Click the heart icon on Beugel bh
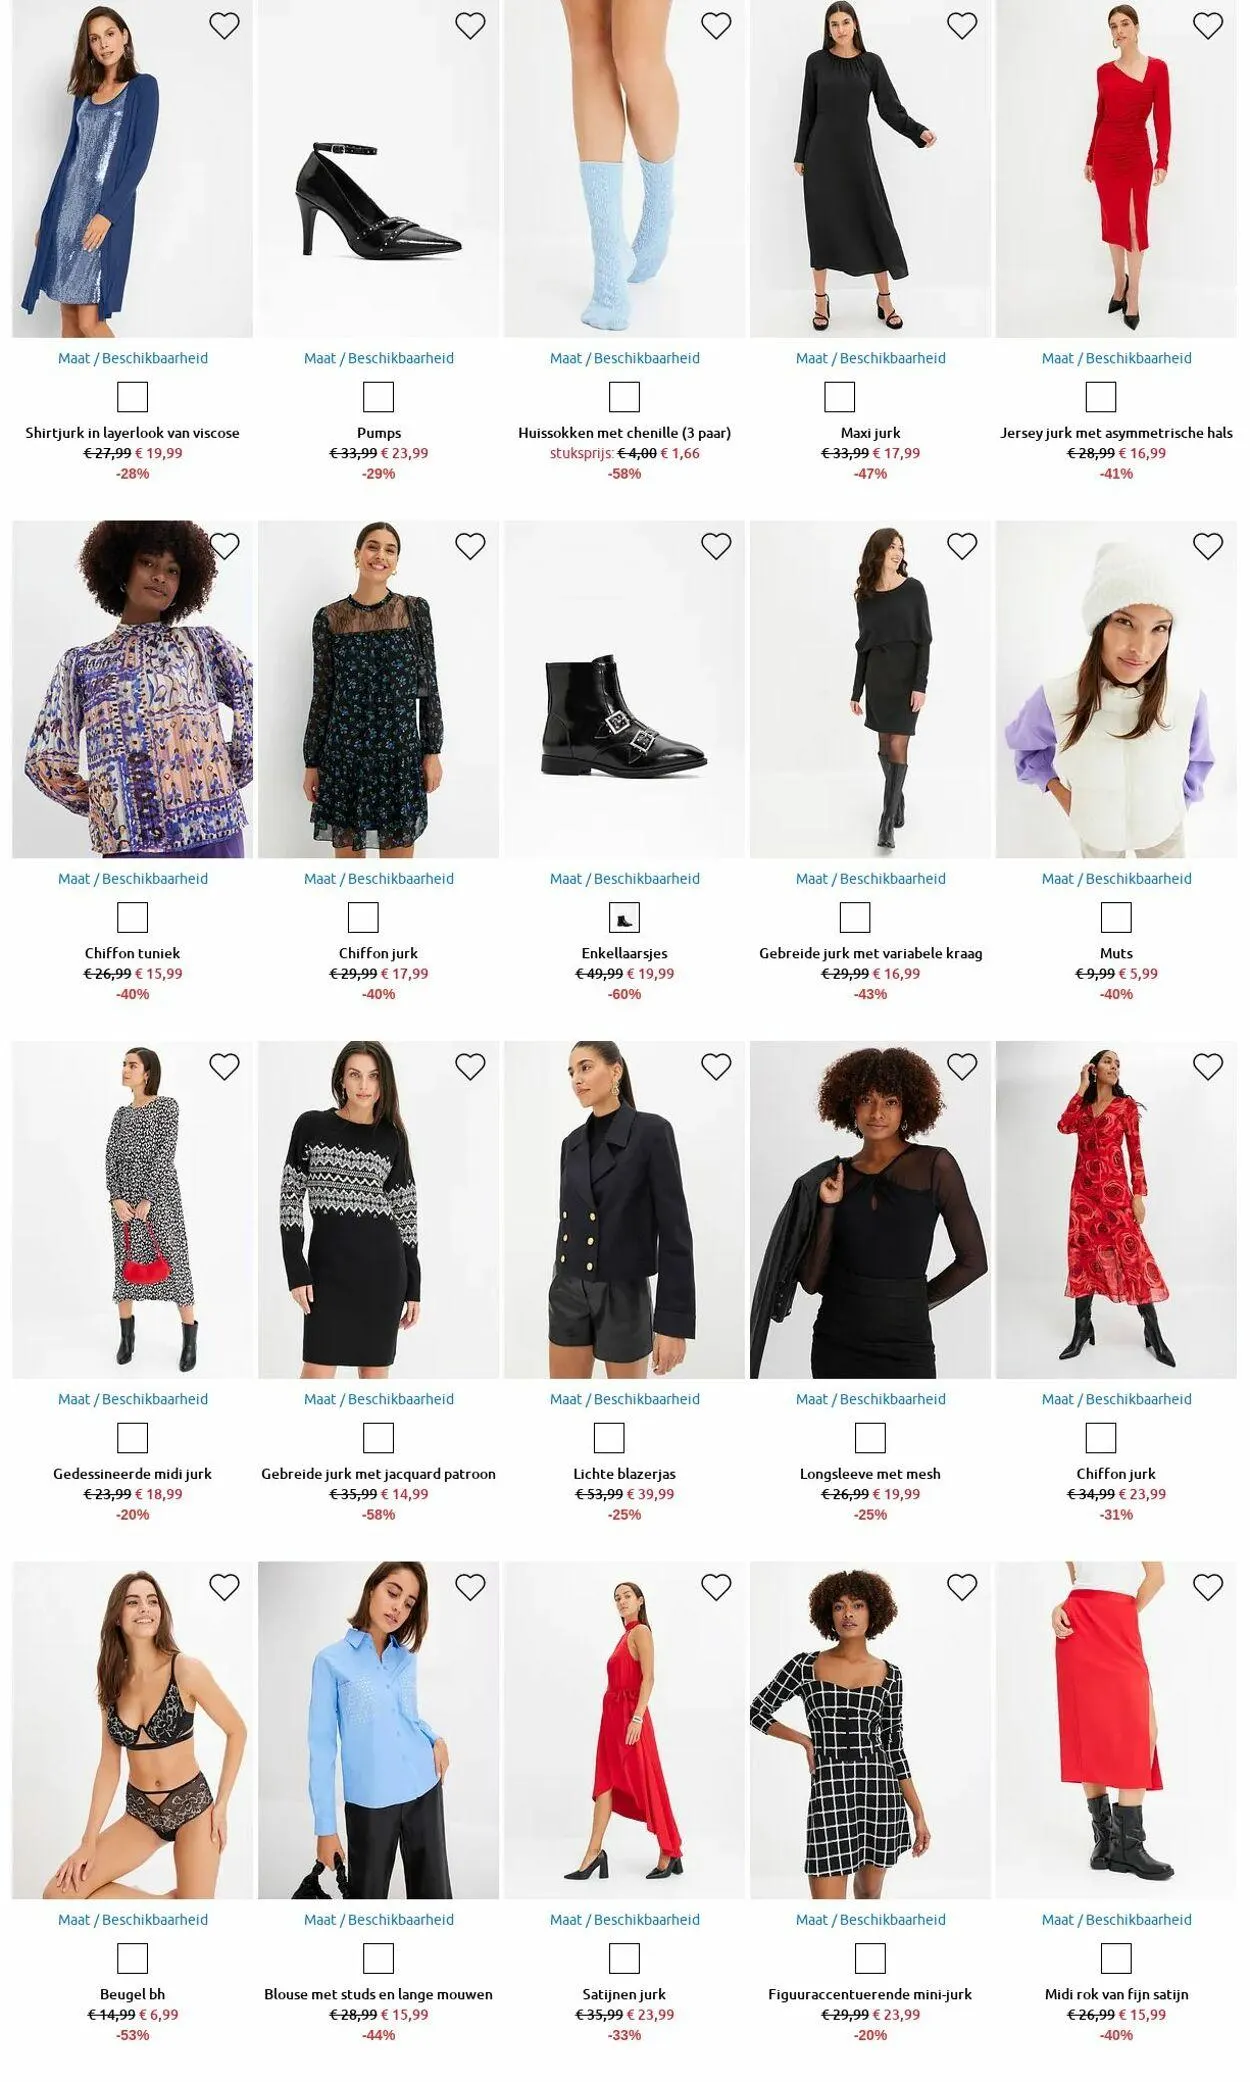Image resolution: width=1250 pixels, height=2082 pixels. coord(224,1587)
